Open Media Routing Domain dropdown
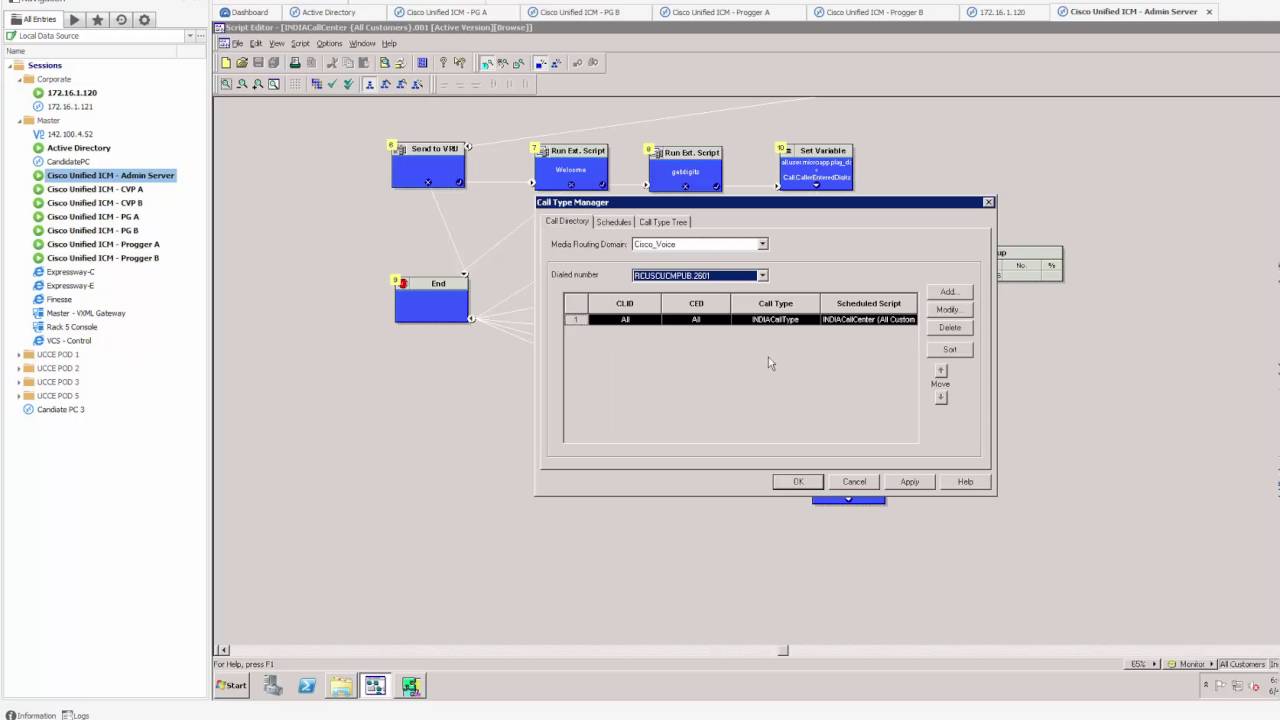The image size is (1280, 720). click(x=762, y=244)
